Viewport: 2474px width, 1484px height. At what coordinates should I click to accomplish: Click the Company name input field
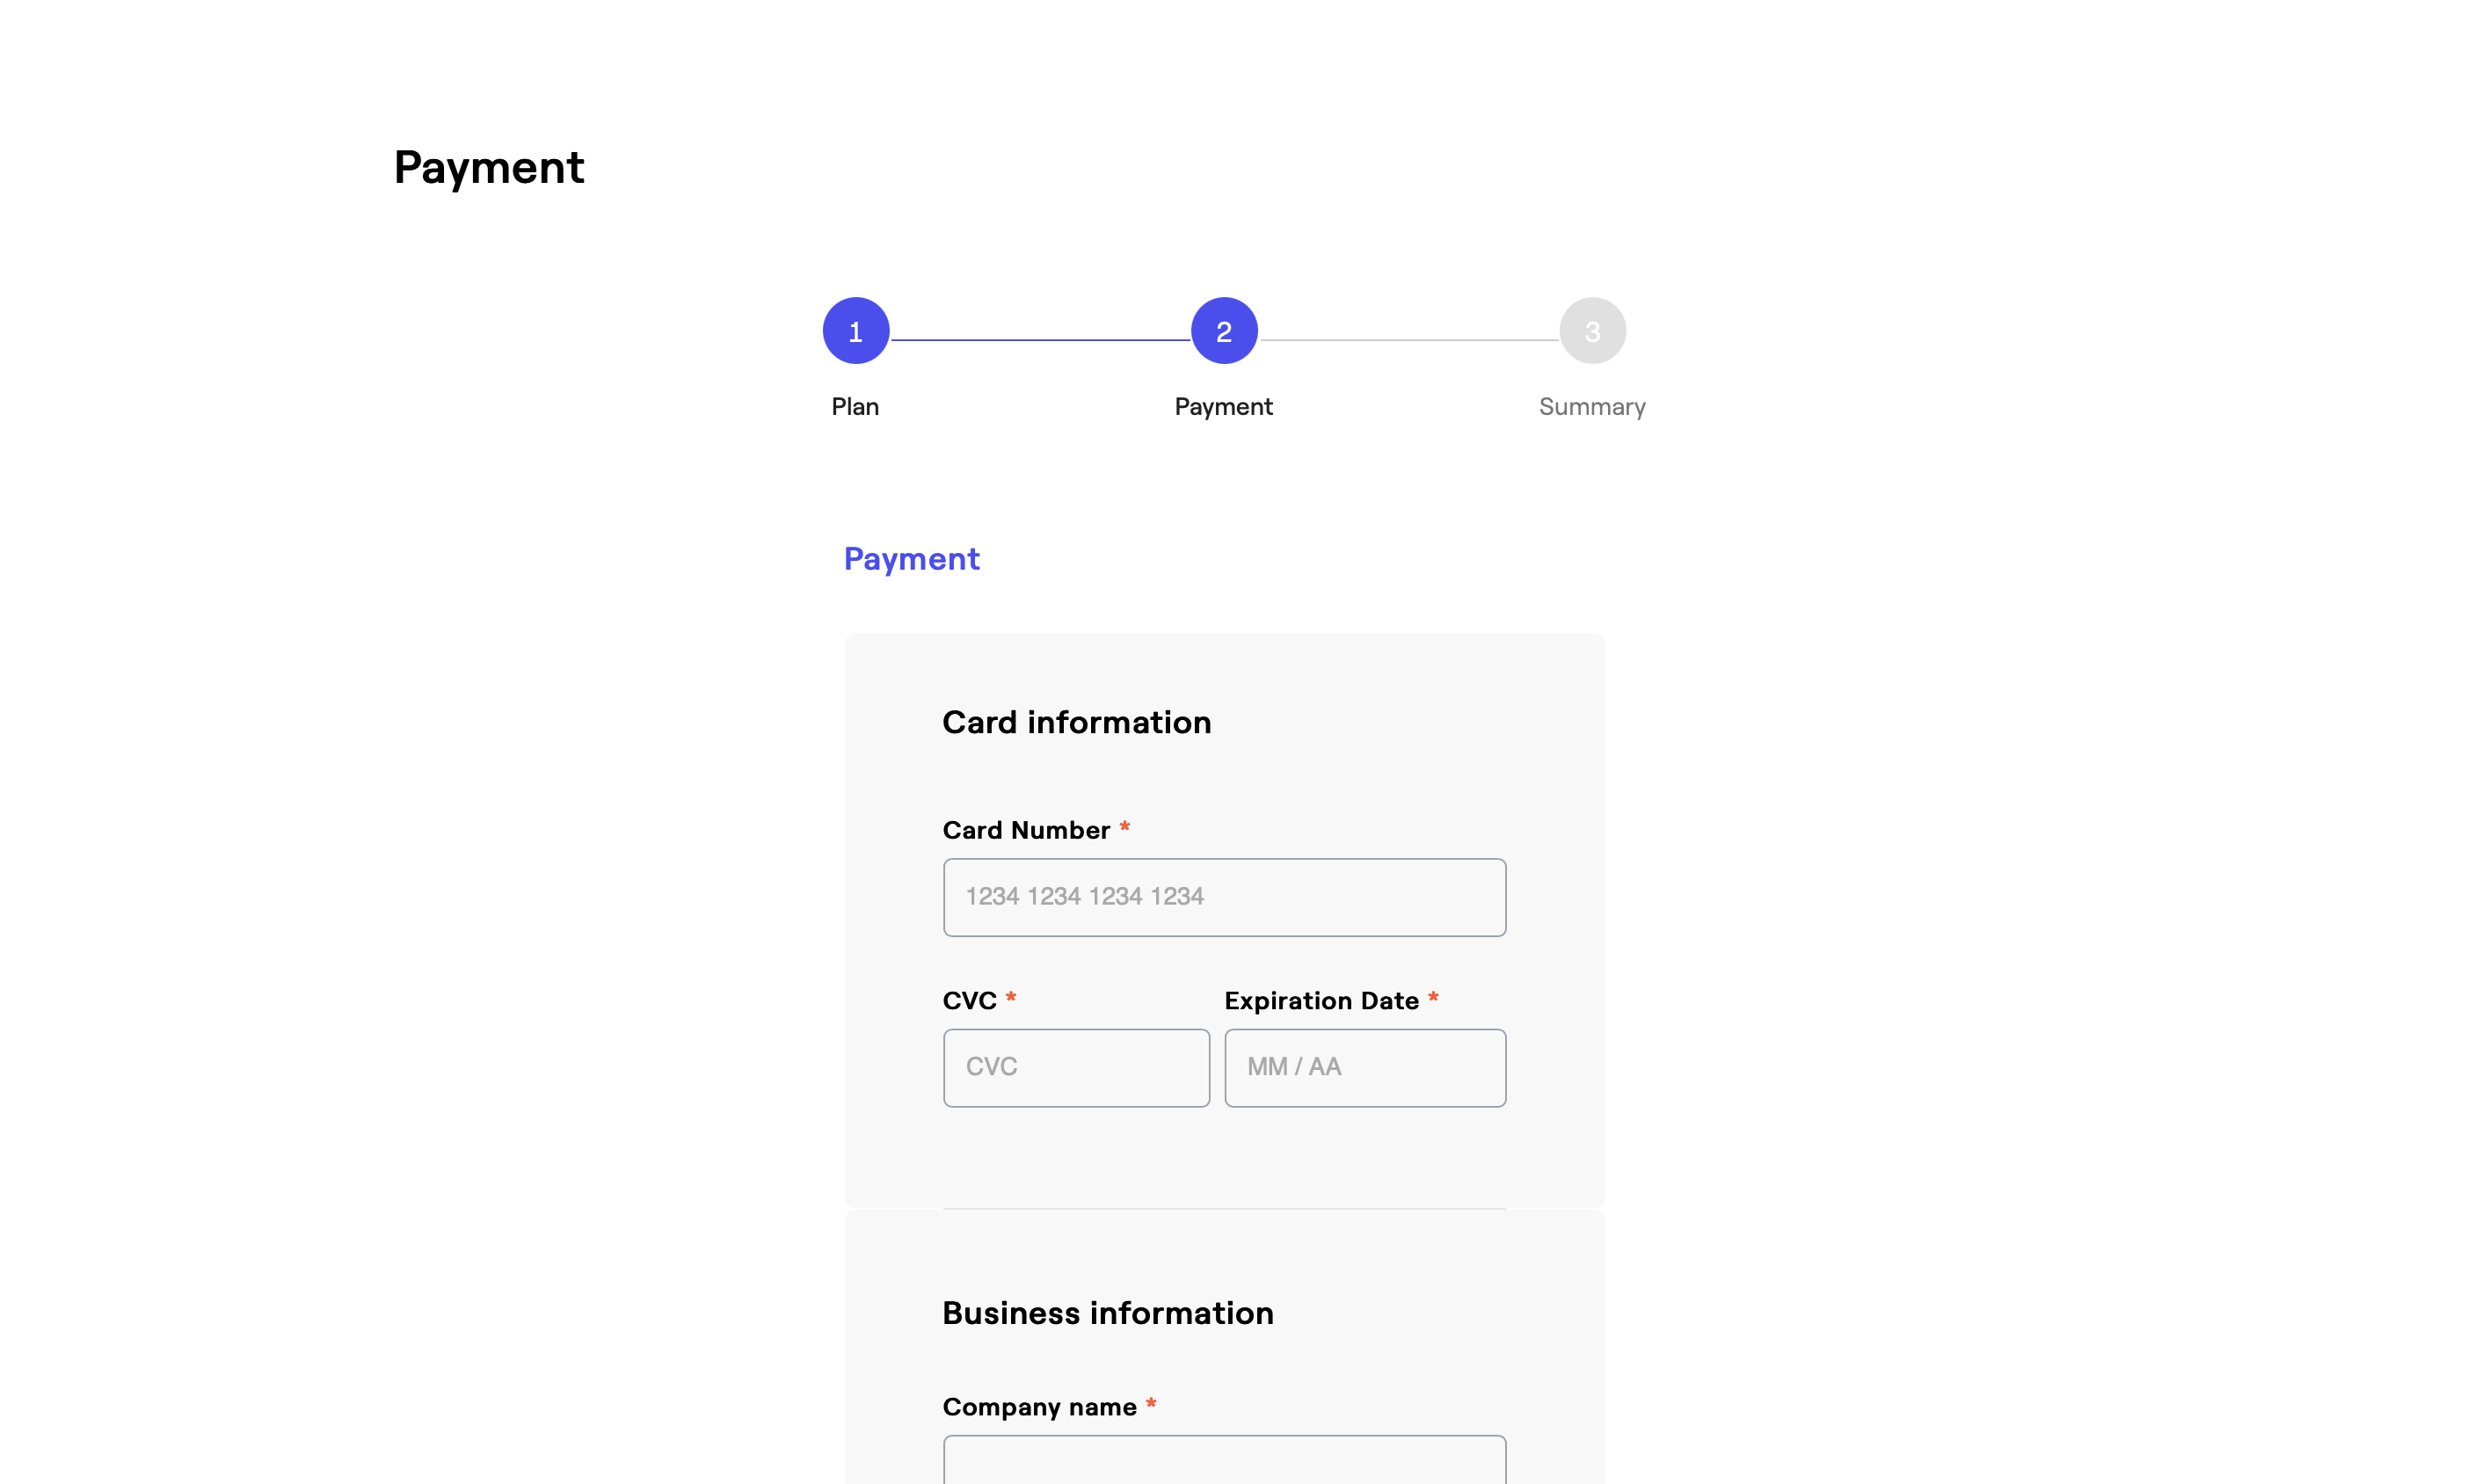click(1224, 1462)
